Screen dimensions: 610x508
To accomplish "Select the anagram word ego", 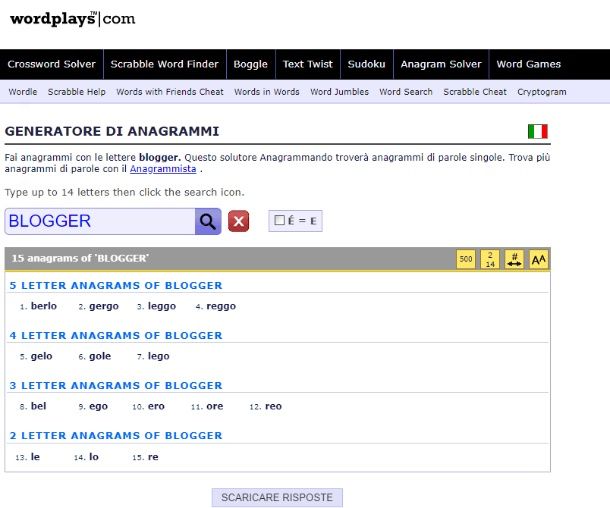I will click(x=98, y=407).
